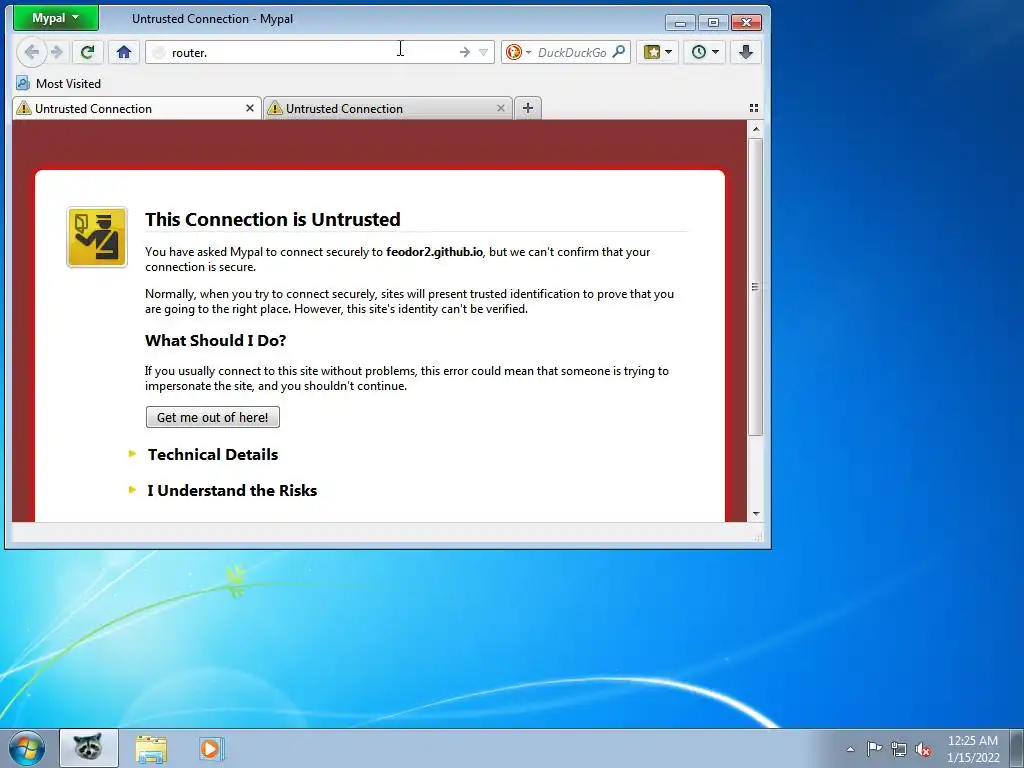1024x768 pixels.
Task: Click the network status tray icon
Action: 899,749
